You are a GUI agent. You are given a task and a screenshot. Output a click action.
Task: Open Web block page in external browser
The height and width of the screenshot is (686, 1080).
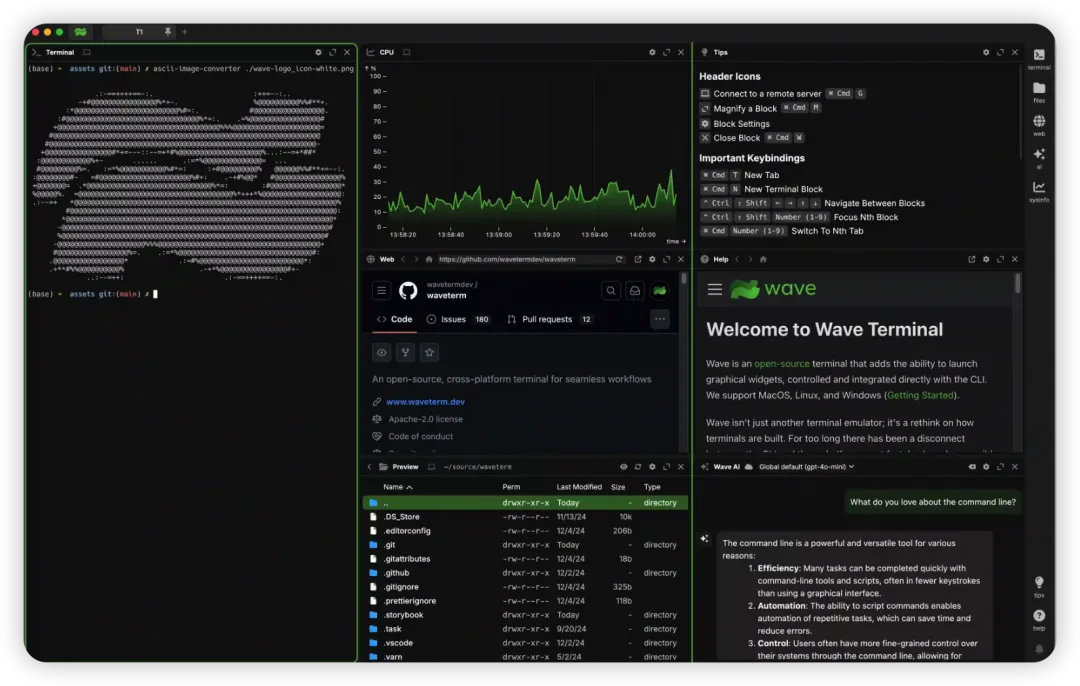[638, 260]
